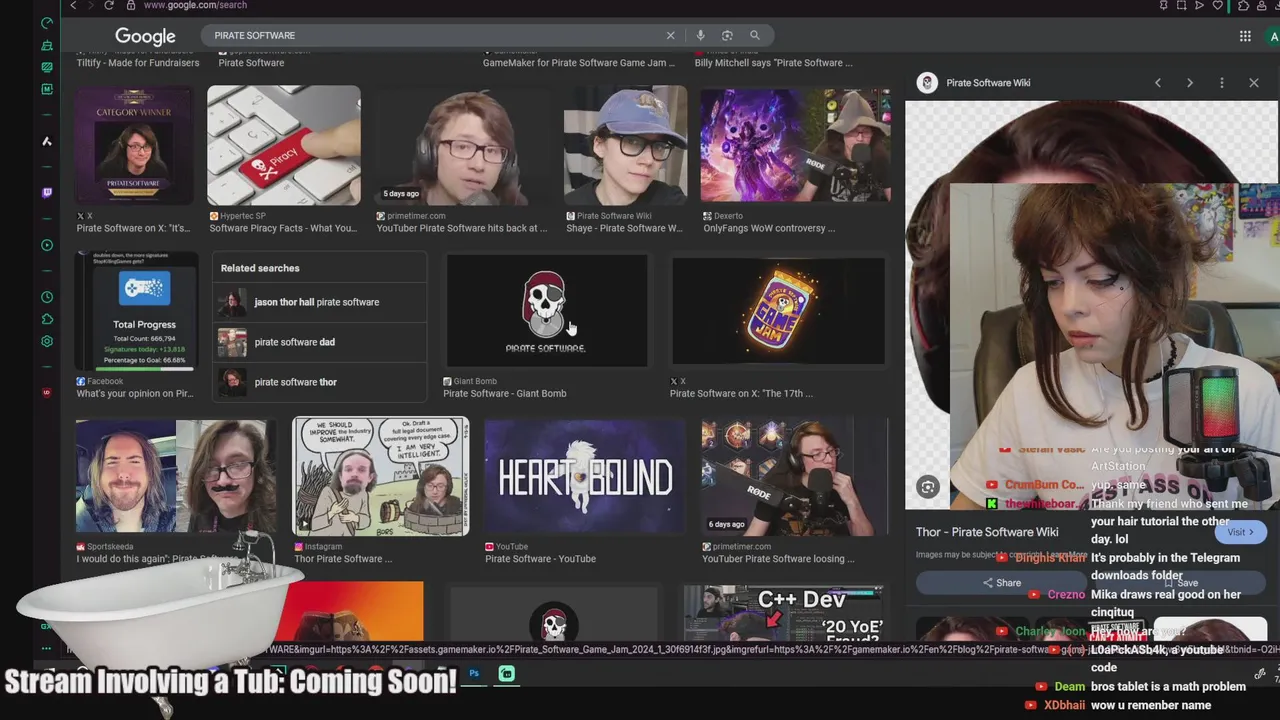This screenshot has height=720, width=1280.
Task: Open Shaye Pirate Software Wiki thumbnail
Action: 626,145
